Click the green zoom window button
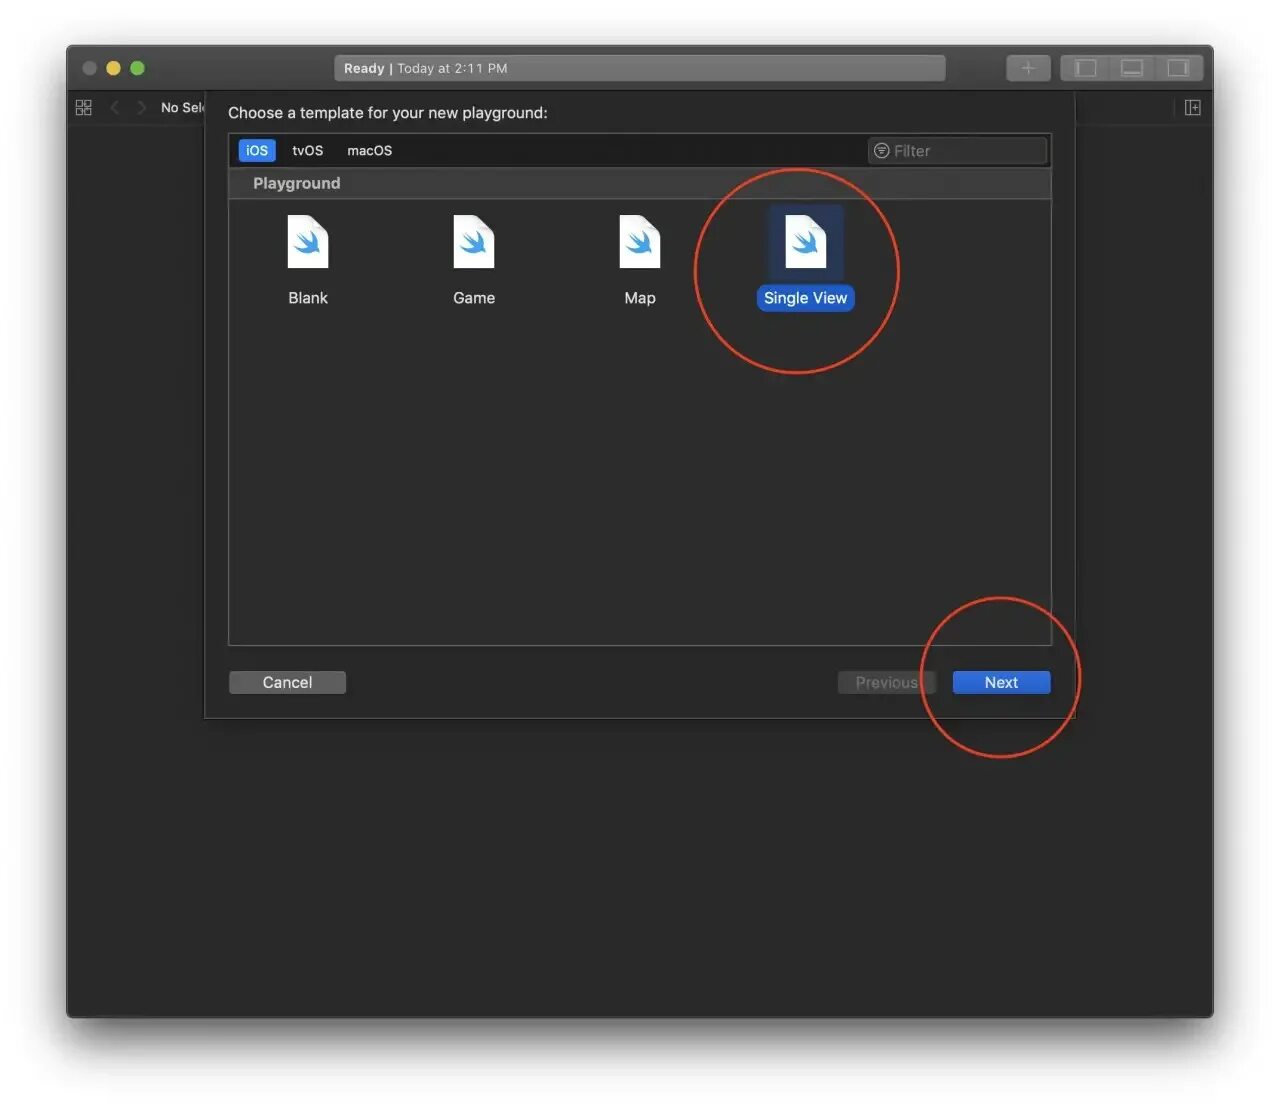 [x=138, y=68]
